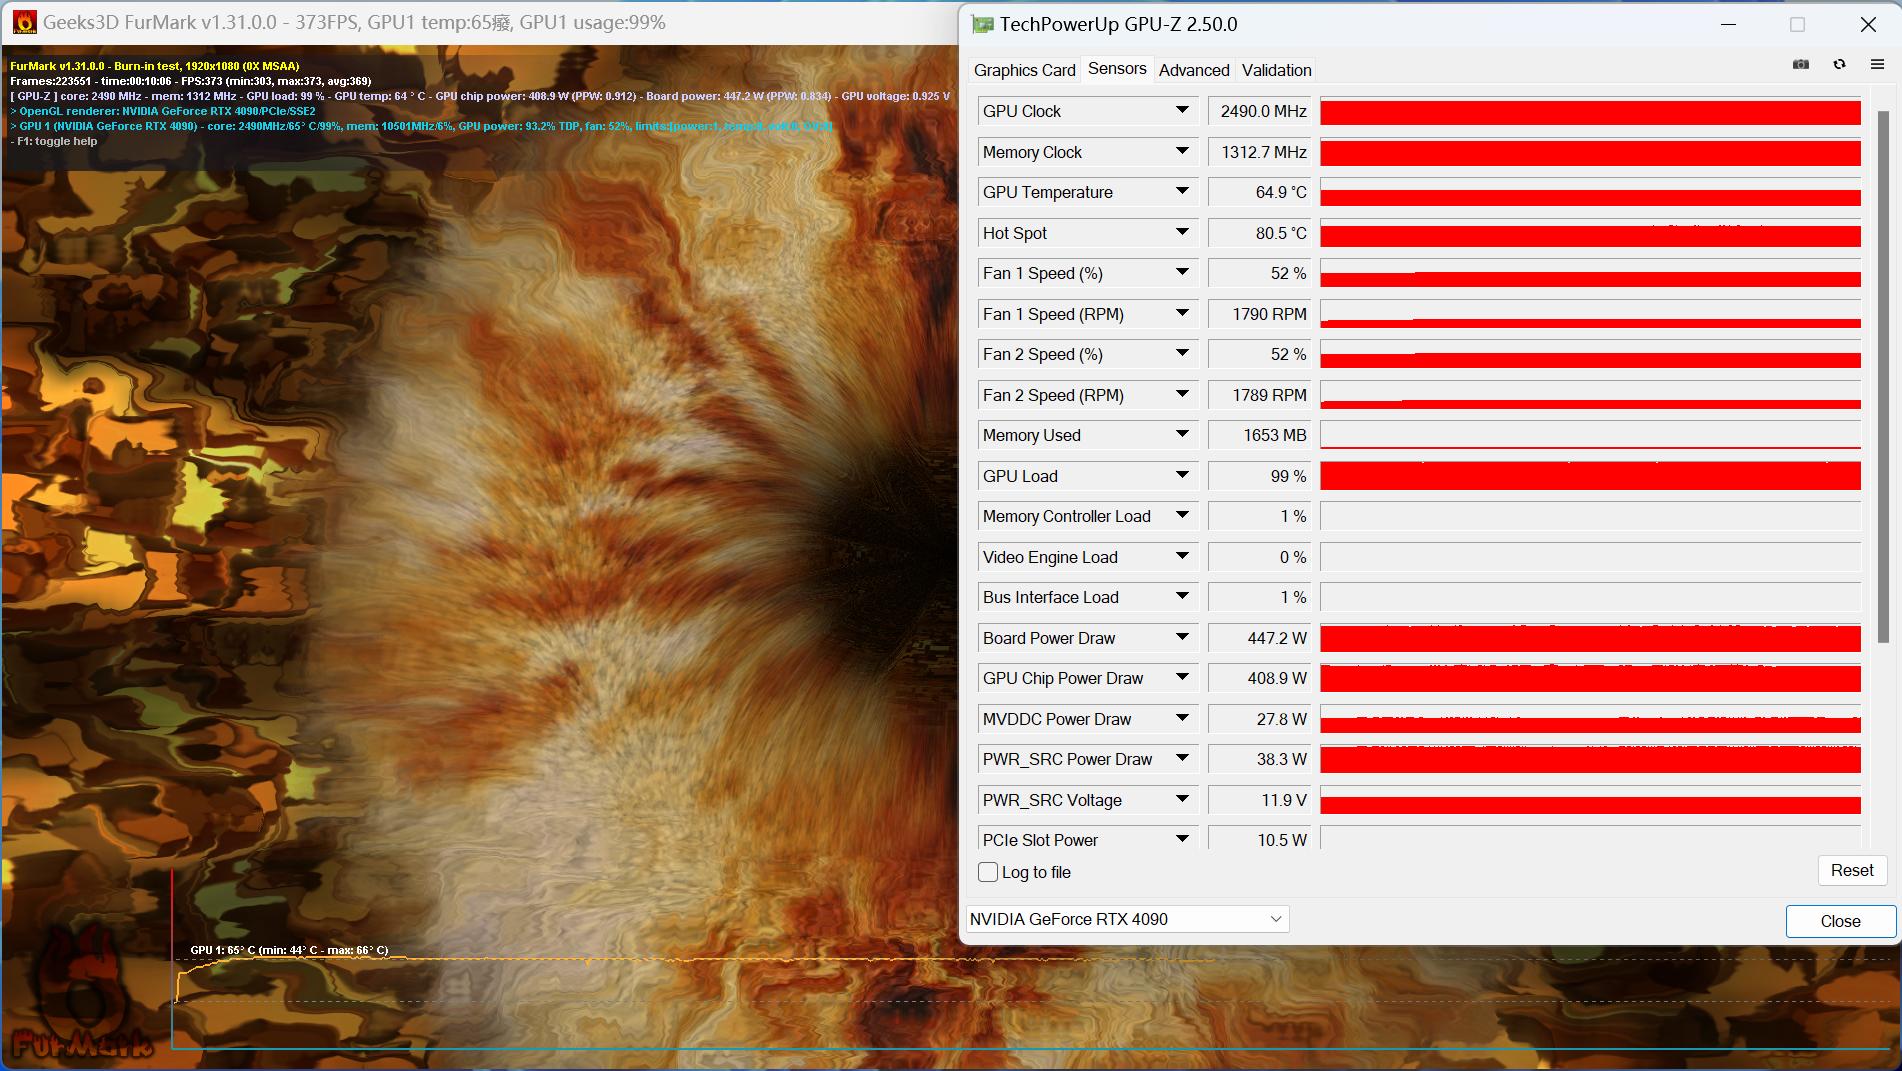Switch to the Graphics Card tab
Screen dimensions: 1902x1071
pos(1024,70)
